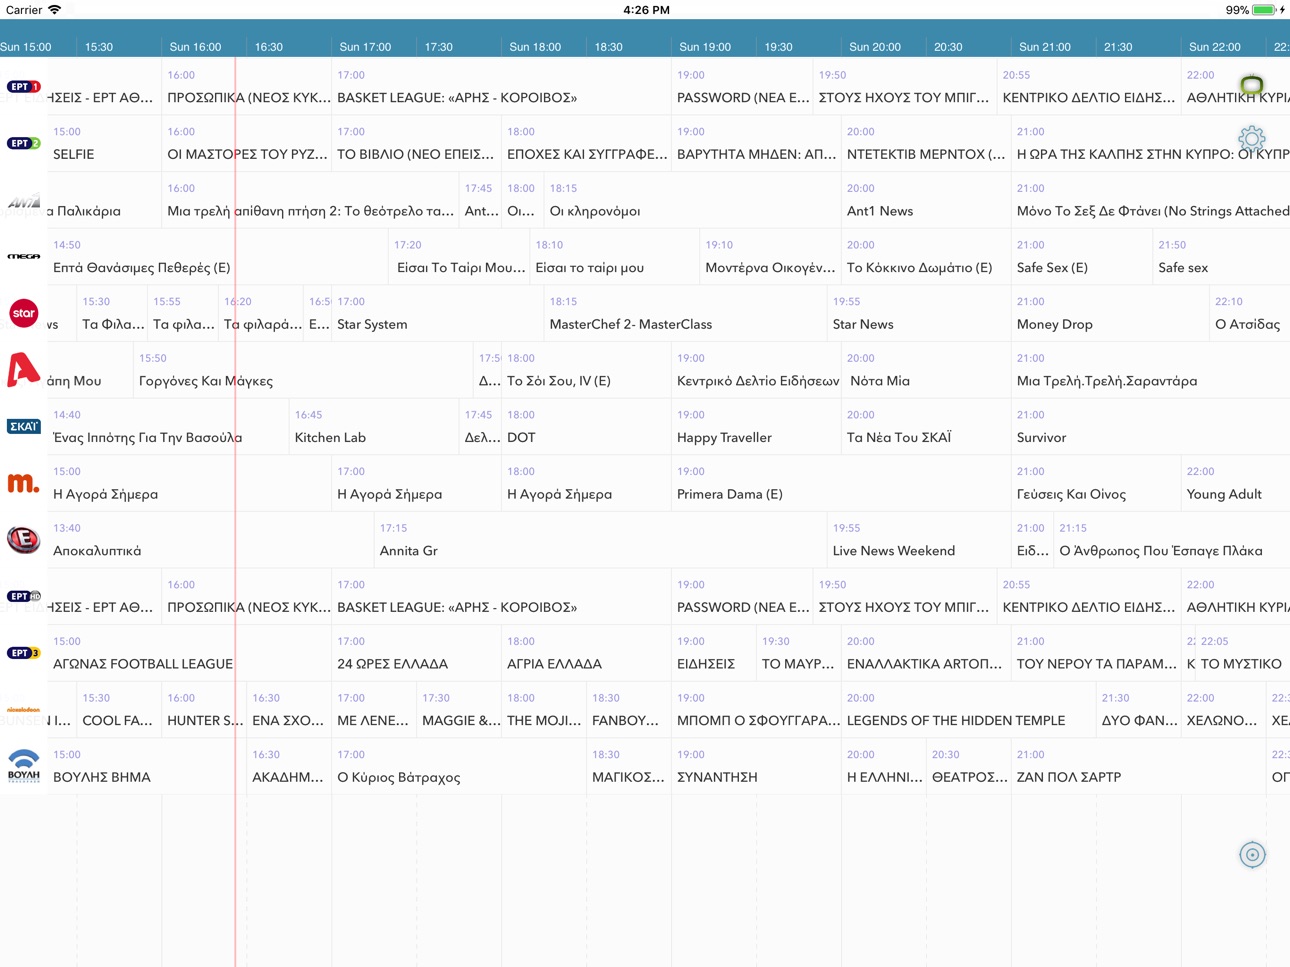
Task: Tap the ΒΟΥΛΗ parliament channel logo
Action: pos(23,766)
